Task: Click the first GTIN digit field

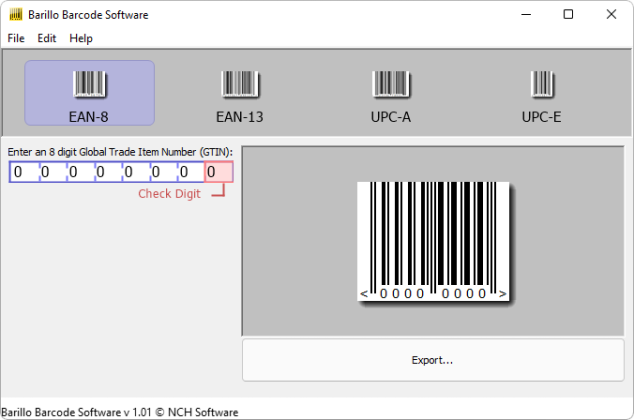Action: click(x=25, y=172)
